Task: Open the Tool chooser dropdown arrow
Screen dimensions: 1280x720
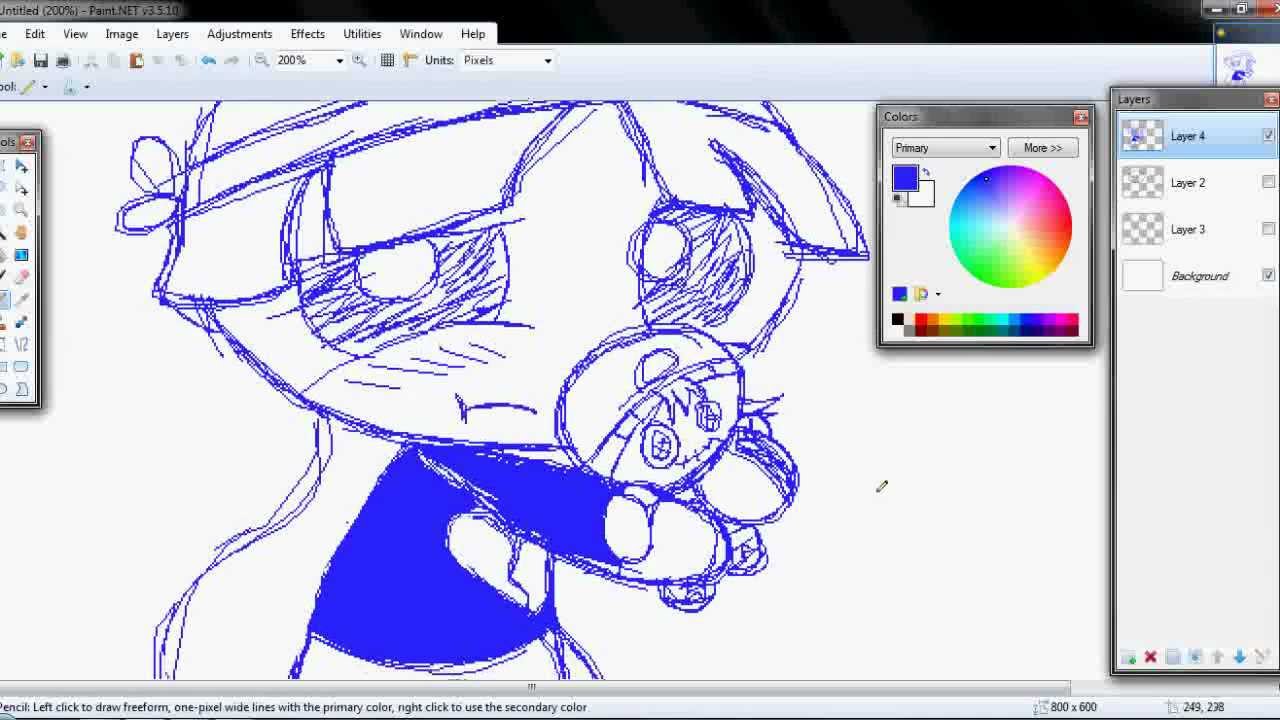Action: coord(44,87)
